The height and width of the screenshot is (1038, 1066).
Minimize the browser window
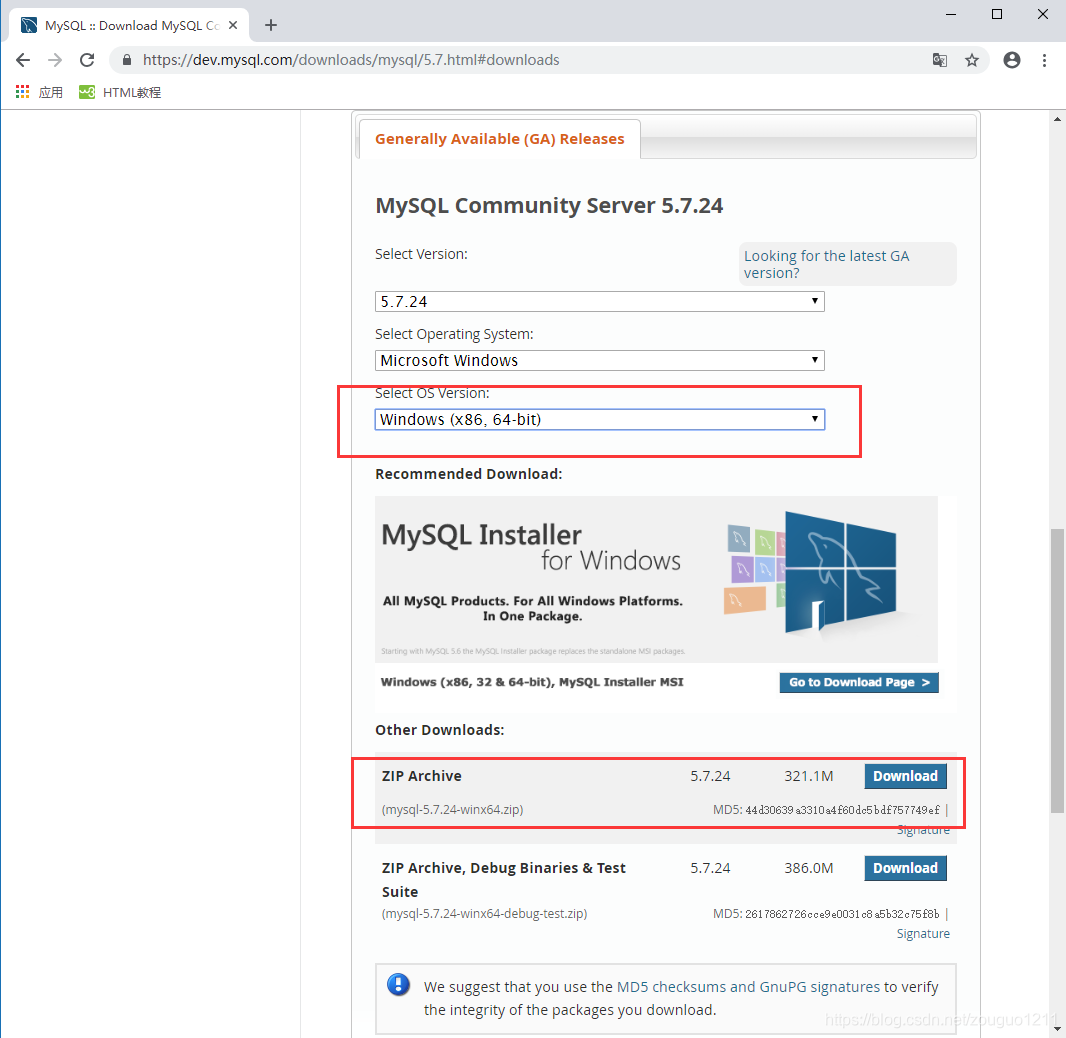[x=951, y=14]
